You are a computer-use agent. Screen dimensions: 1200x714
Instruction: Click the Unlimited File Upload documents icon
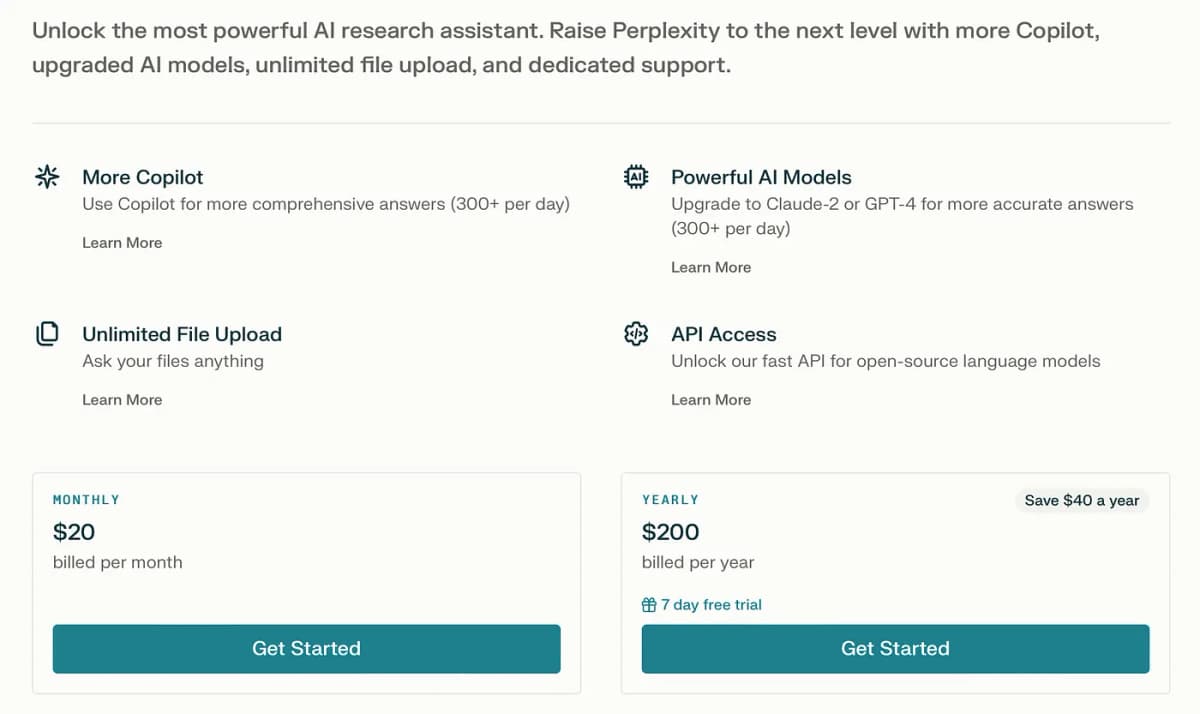coord(47,334)
